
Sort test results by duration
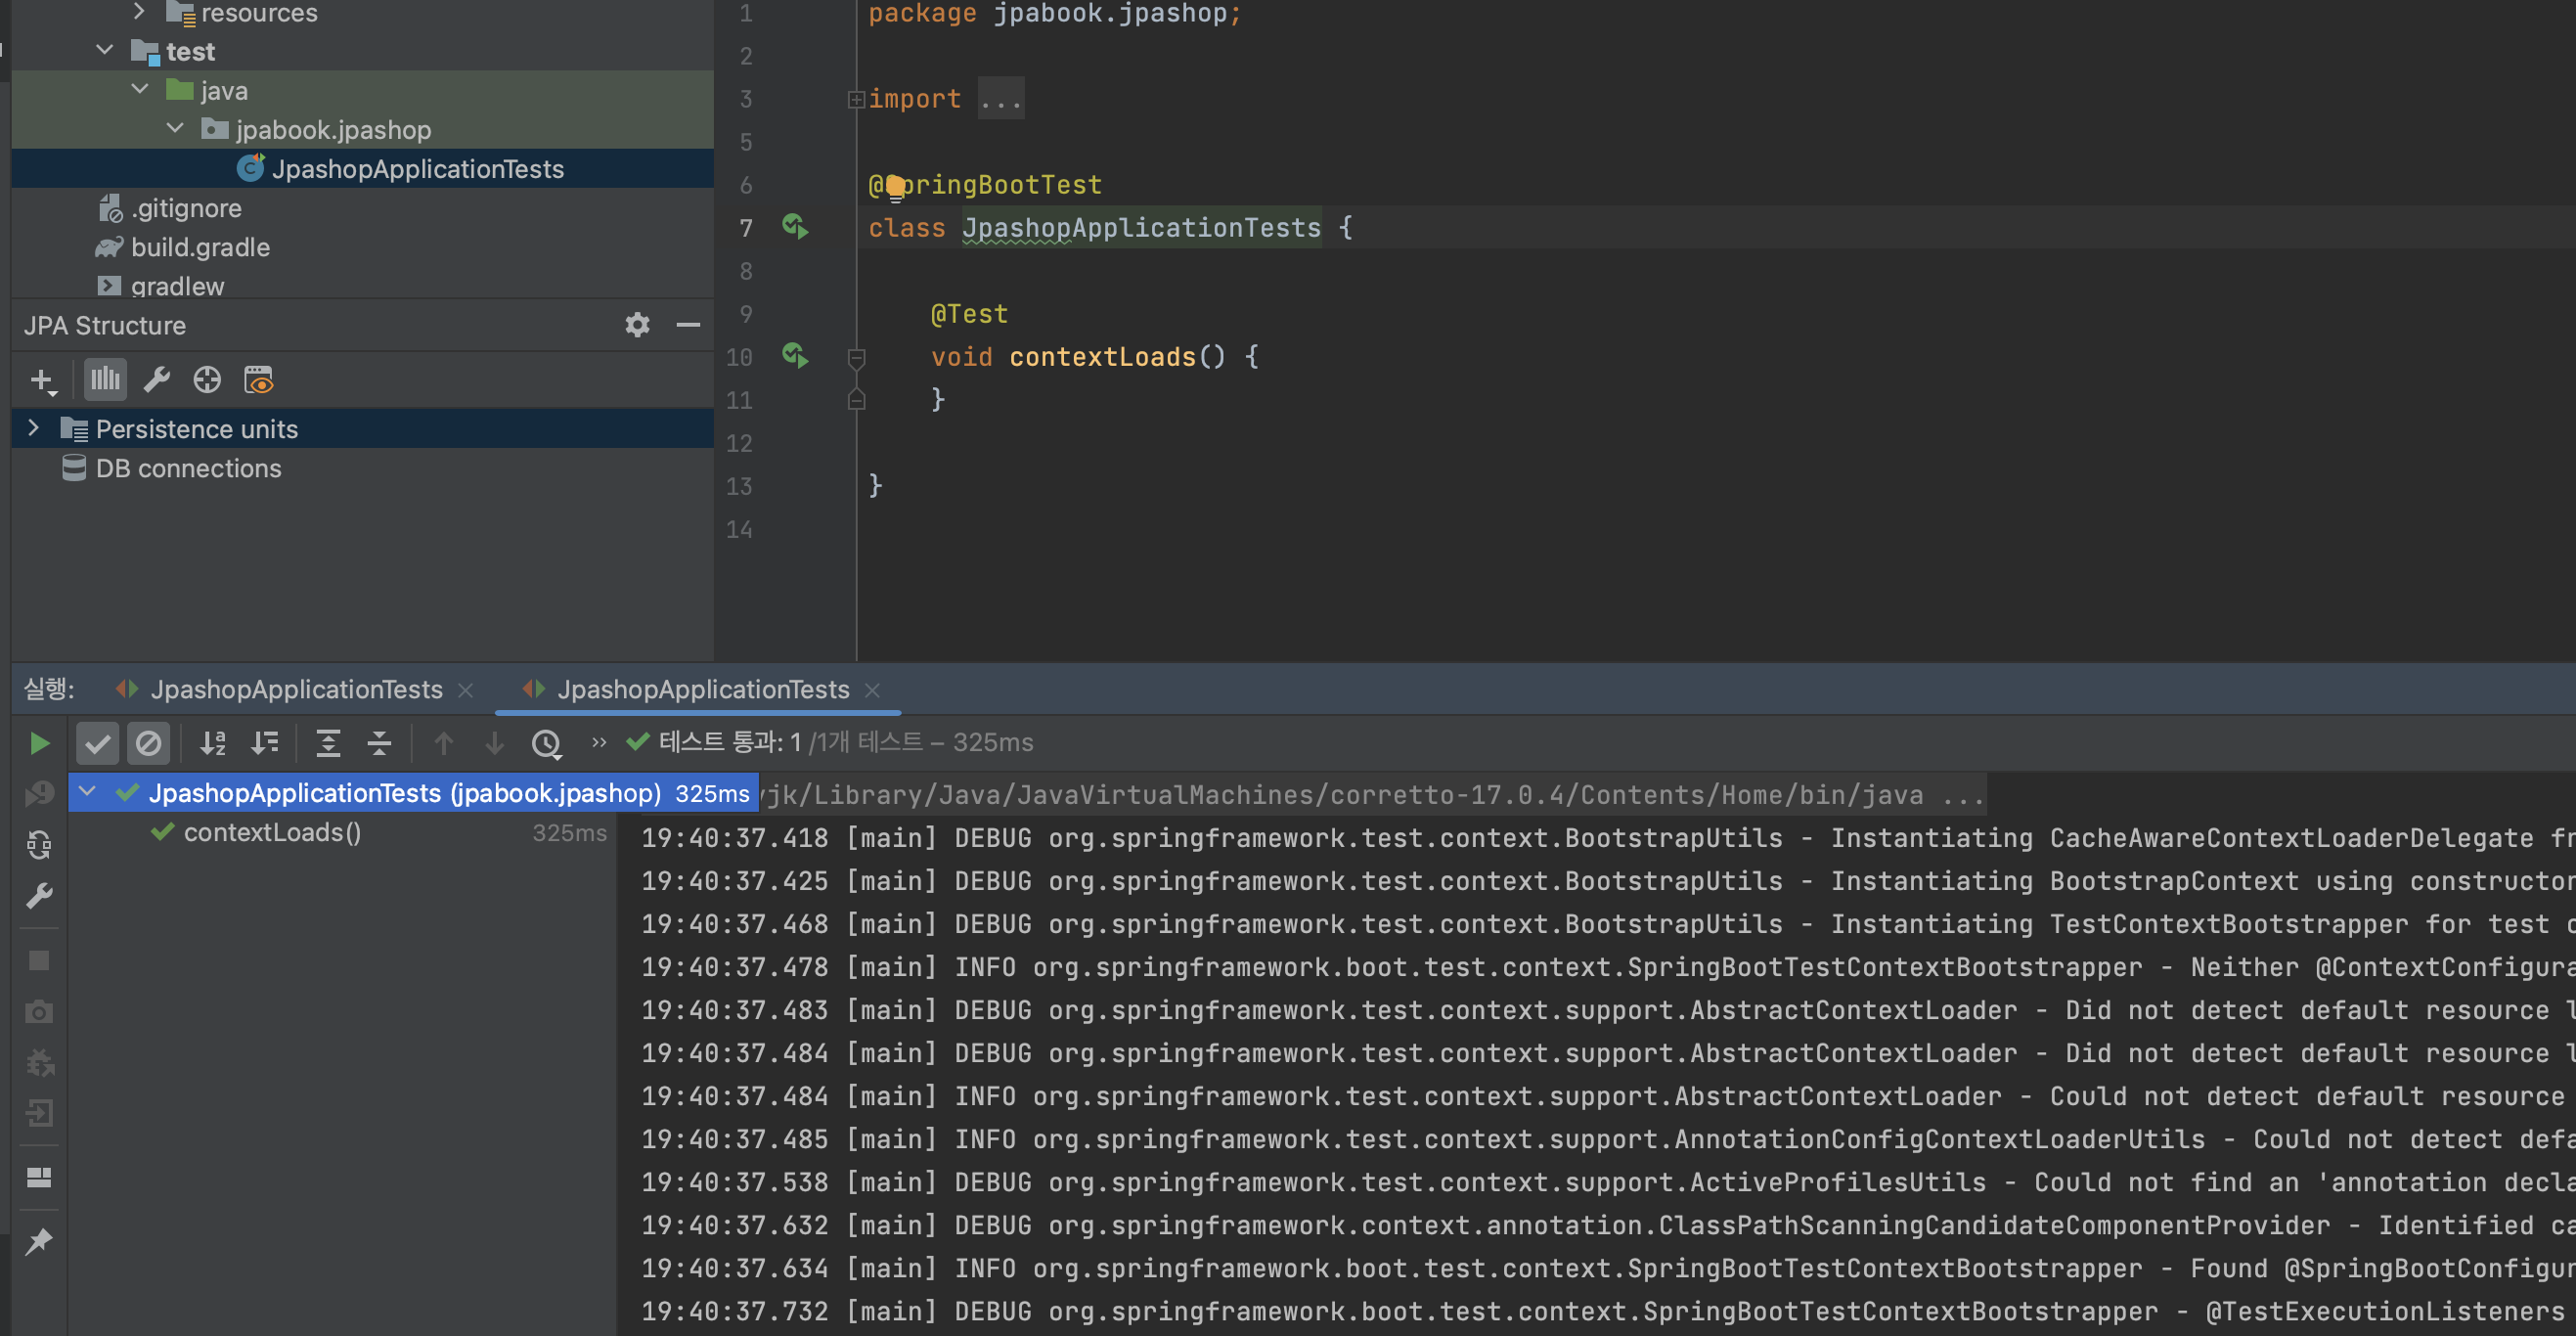(265, 743)
